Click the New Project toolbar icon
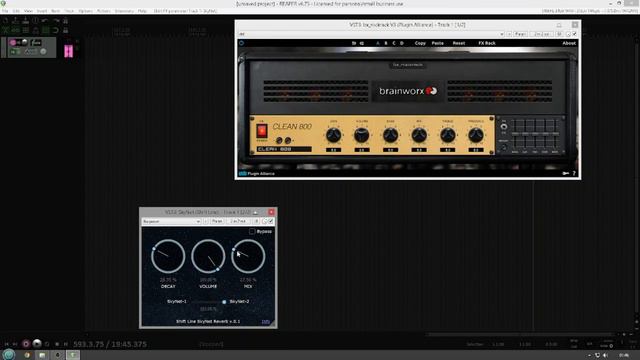This screenshot has height=360, width=640. tap(5, 20)
